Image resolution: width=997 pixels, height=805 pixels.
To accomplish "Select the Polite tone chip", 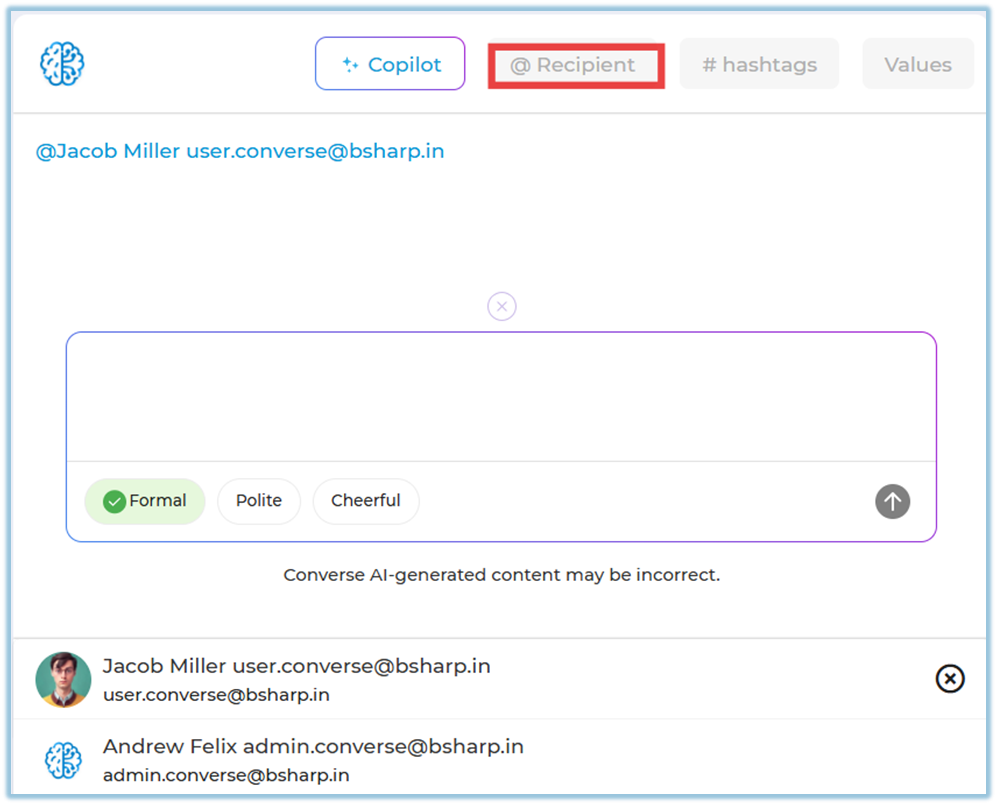I will 259,501.
